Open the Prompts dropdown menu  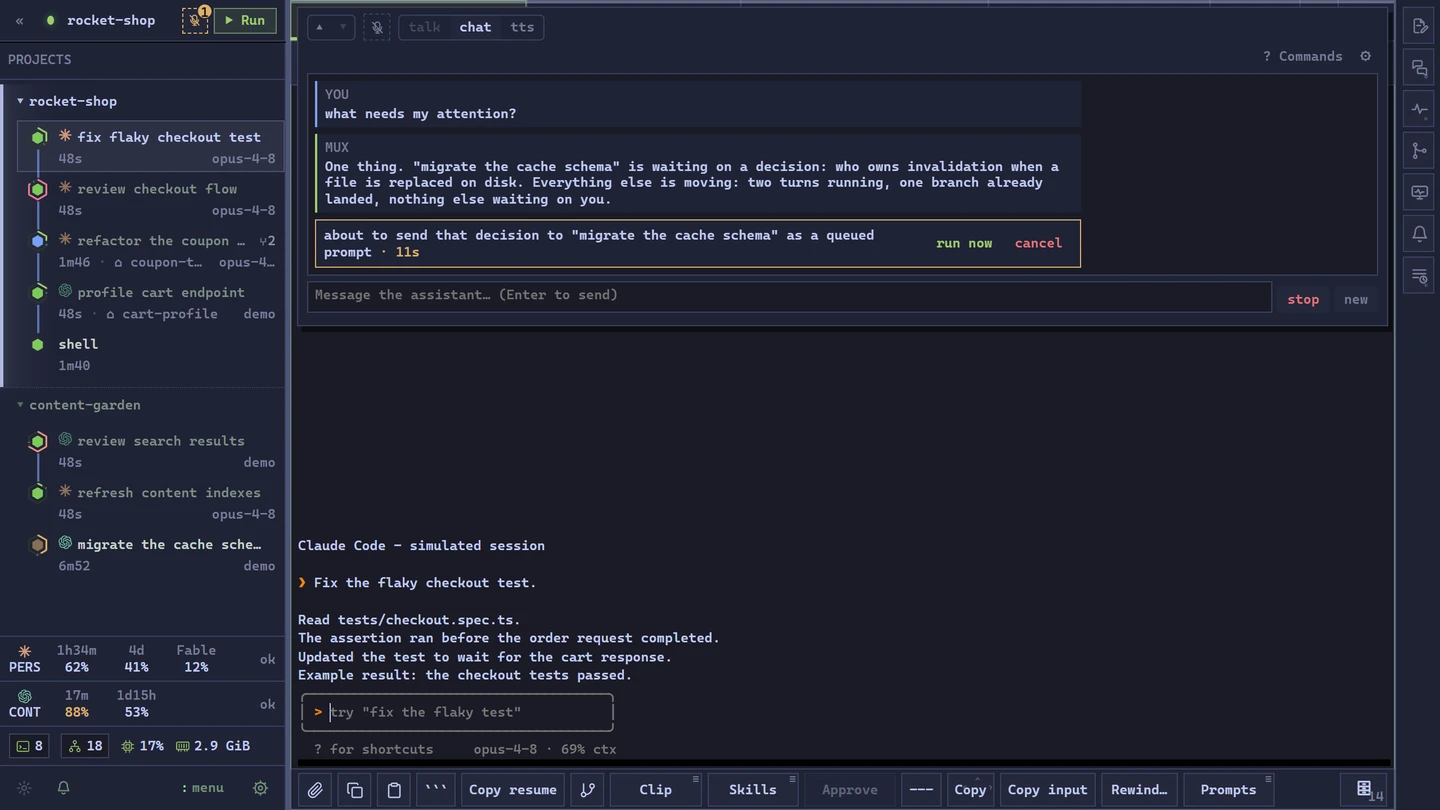point(1228,790)
